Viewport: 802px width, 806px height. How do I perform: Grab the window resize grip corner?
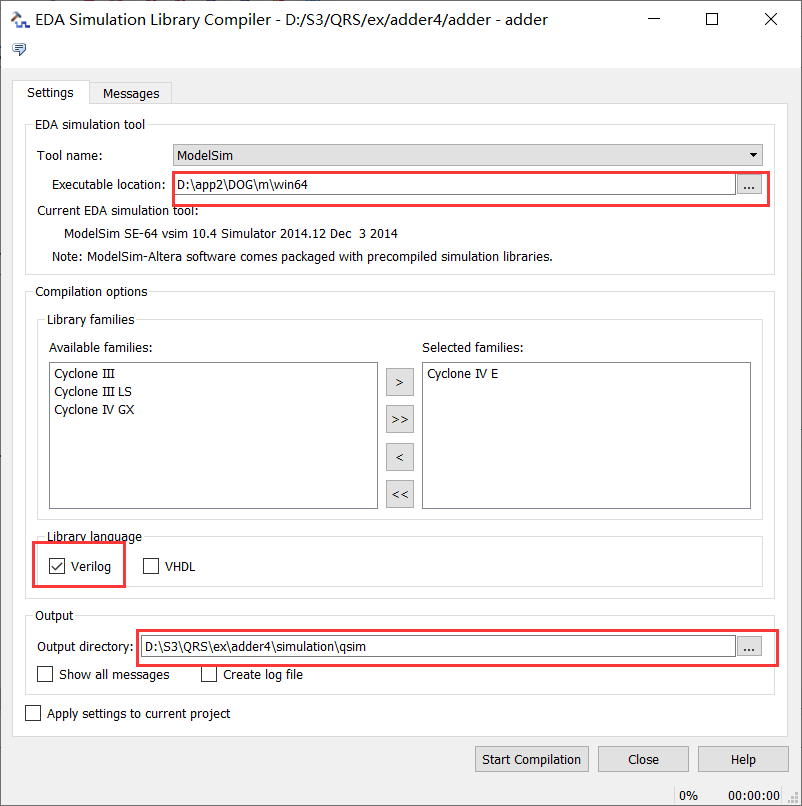[793, 797]
